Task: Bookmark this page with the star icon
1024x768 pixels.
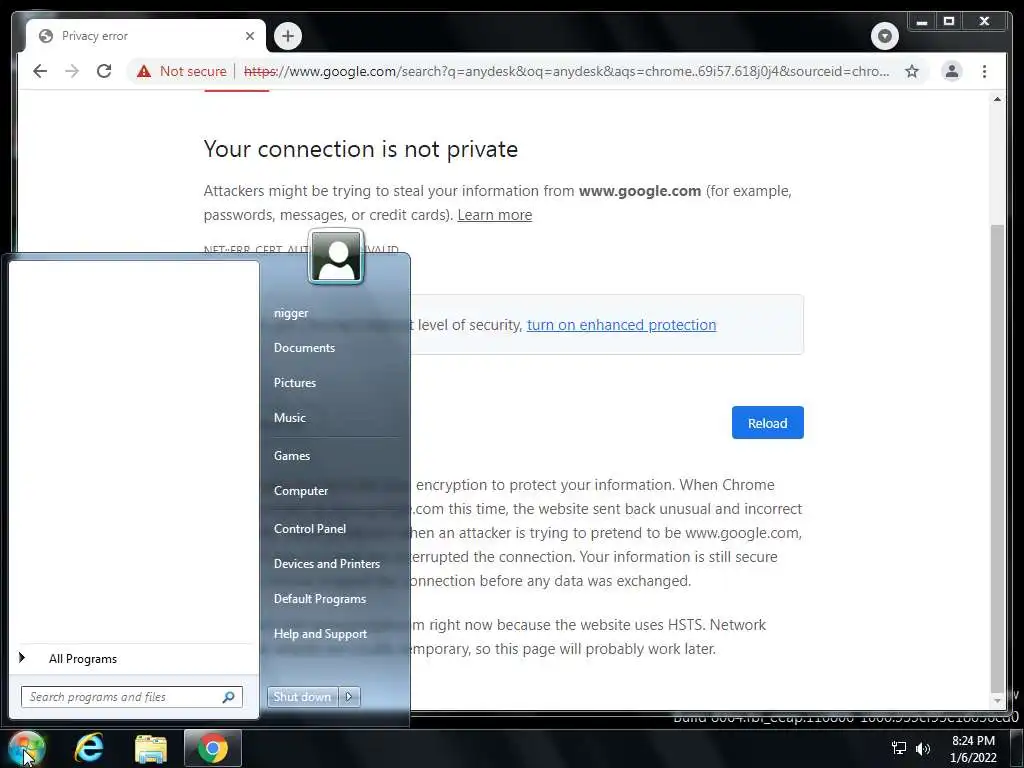Action: coord(912,71)
